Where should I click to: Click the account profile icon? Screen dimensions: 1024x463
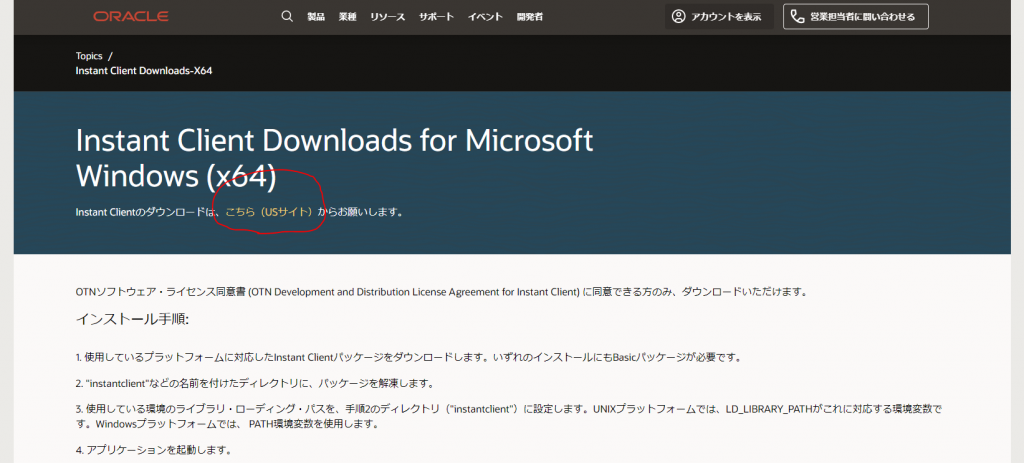tap(679, 17)
